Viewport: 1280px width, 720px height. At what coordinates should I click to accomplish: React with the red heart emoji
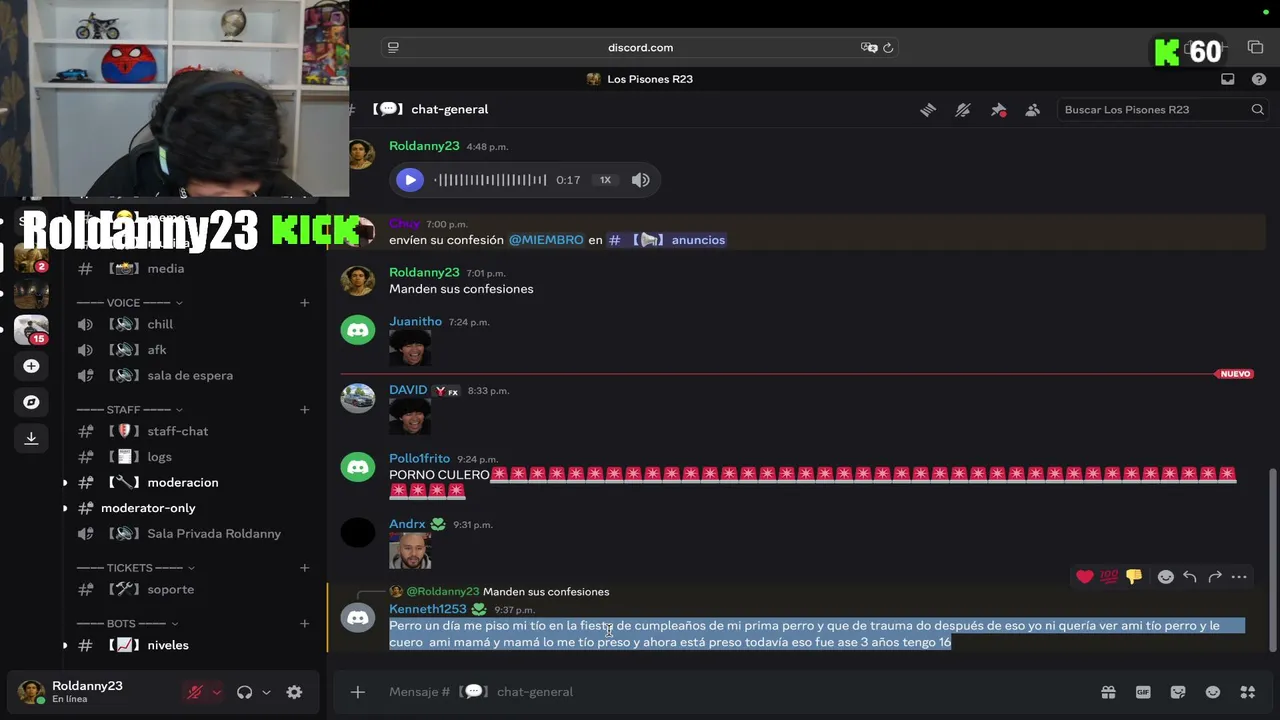(x=1085, y=576)
